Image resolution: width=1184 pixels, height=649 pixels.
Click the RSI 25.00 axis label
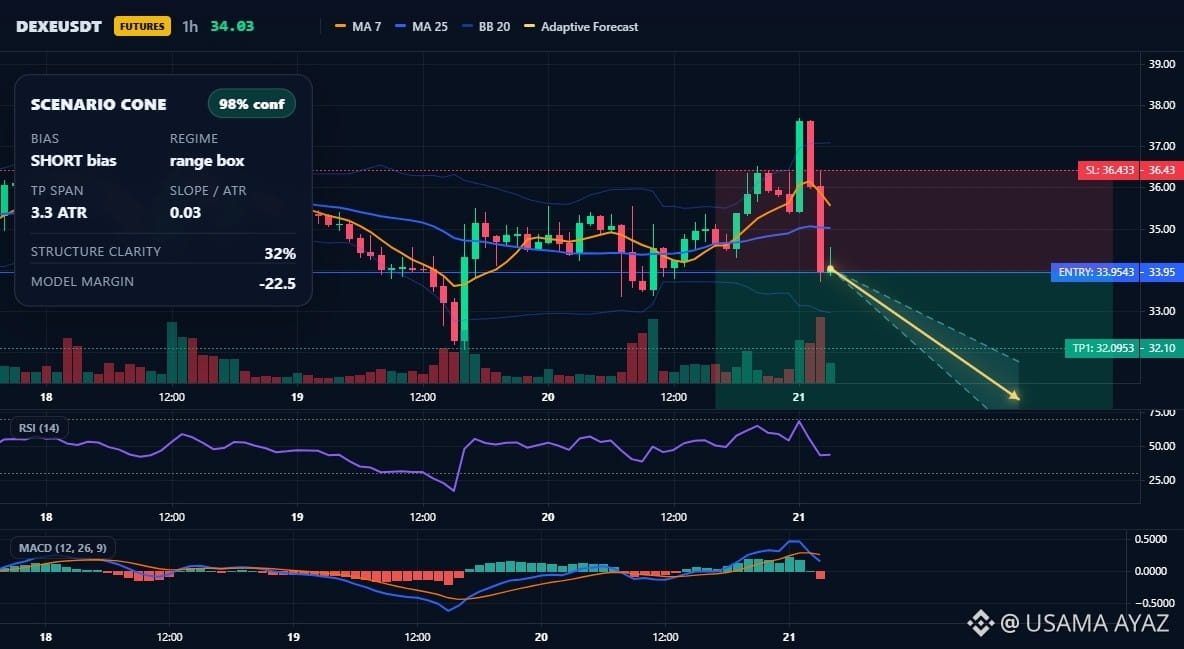coord(1161,480)
